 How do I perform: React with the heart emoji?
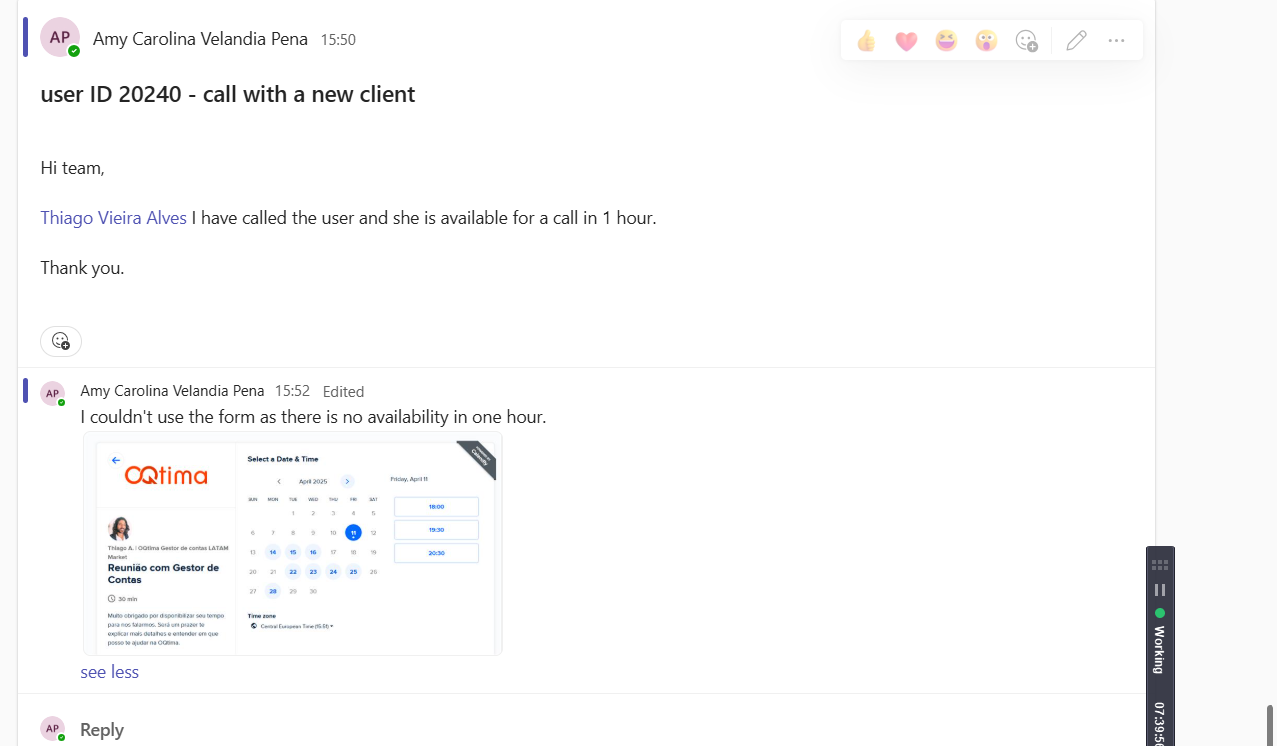[906, 41]
